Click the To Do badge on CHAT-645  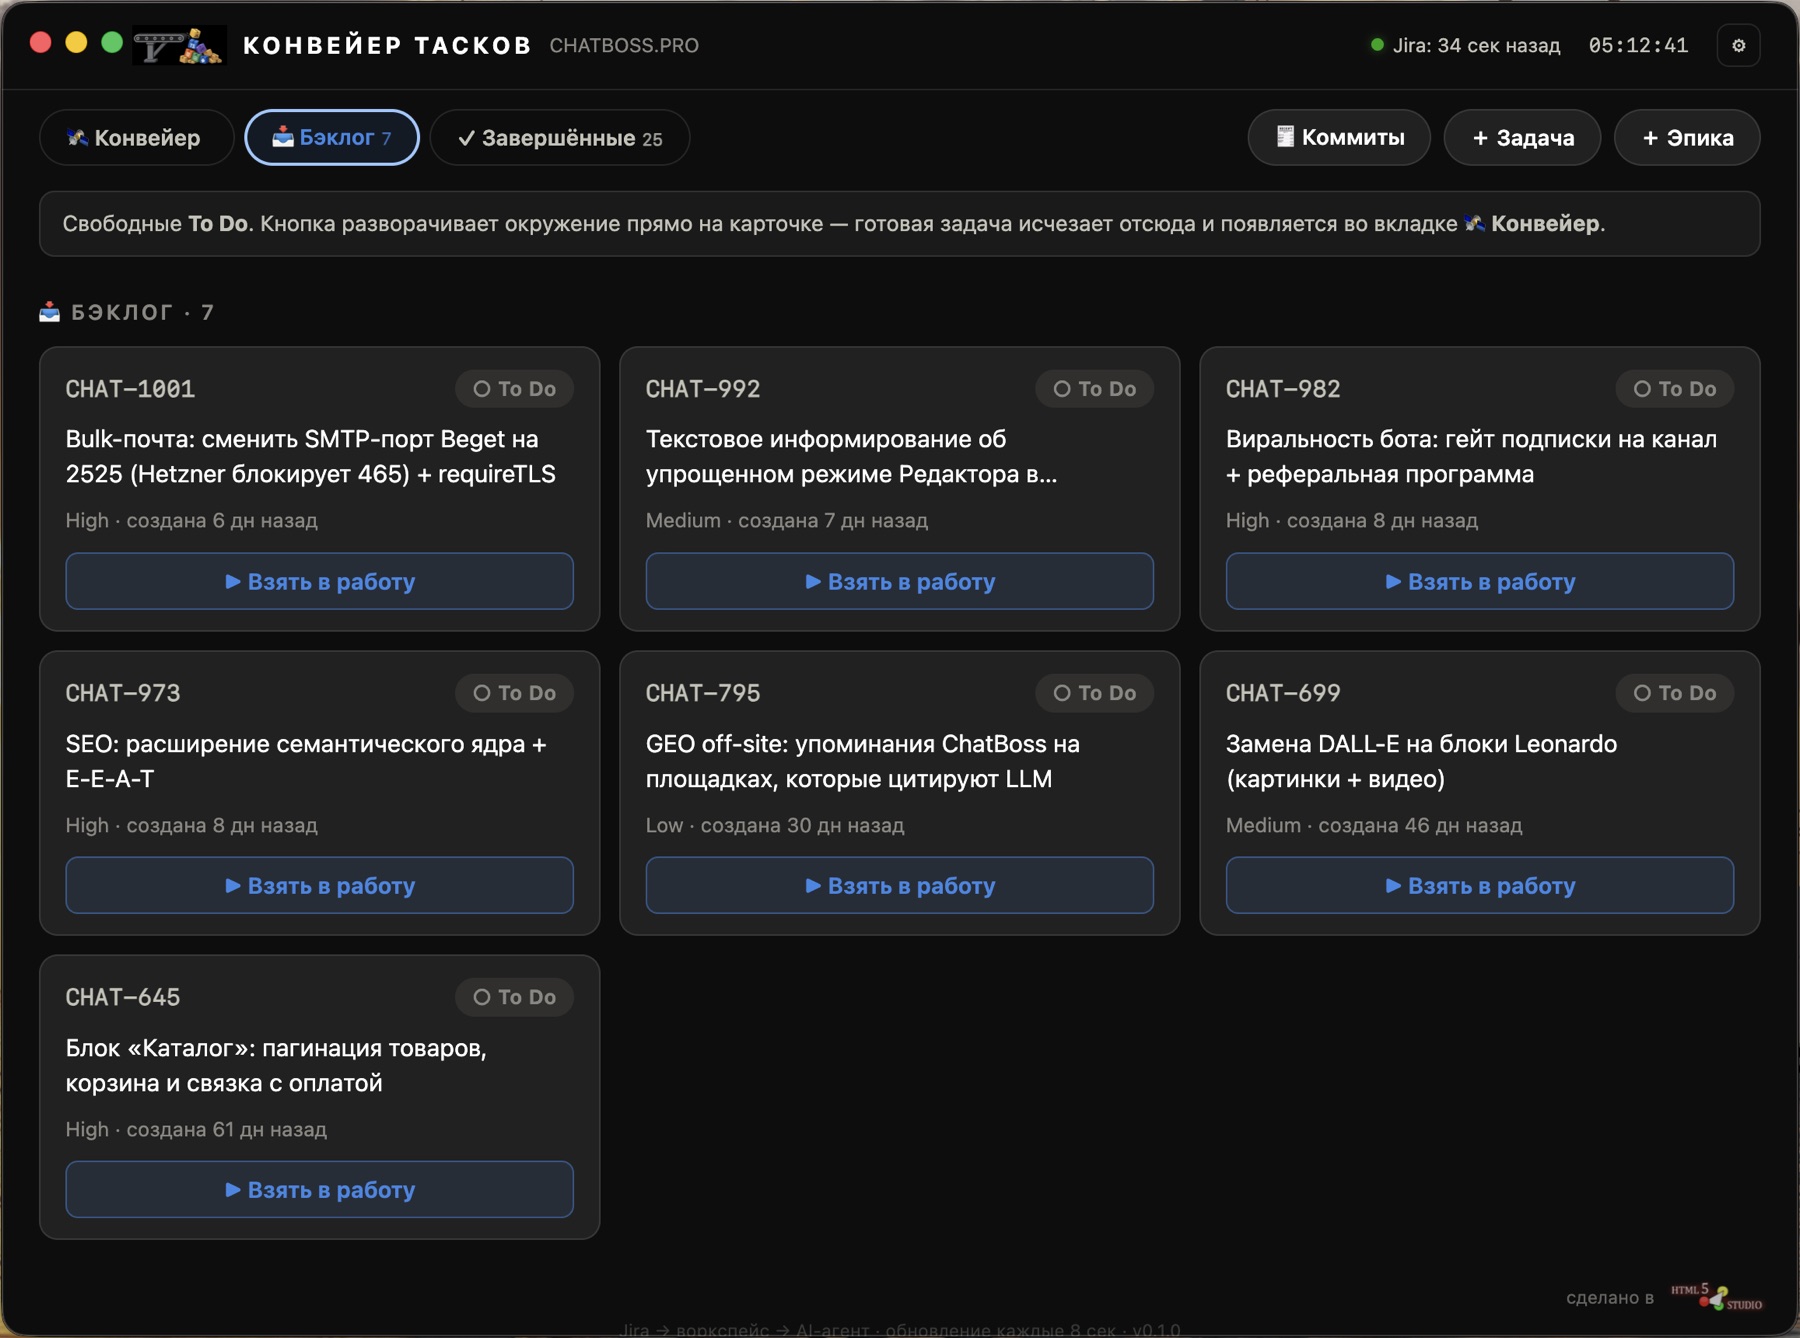point(514,997)
